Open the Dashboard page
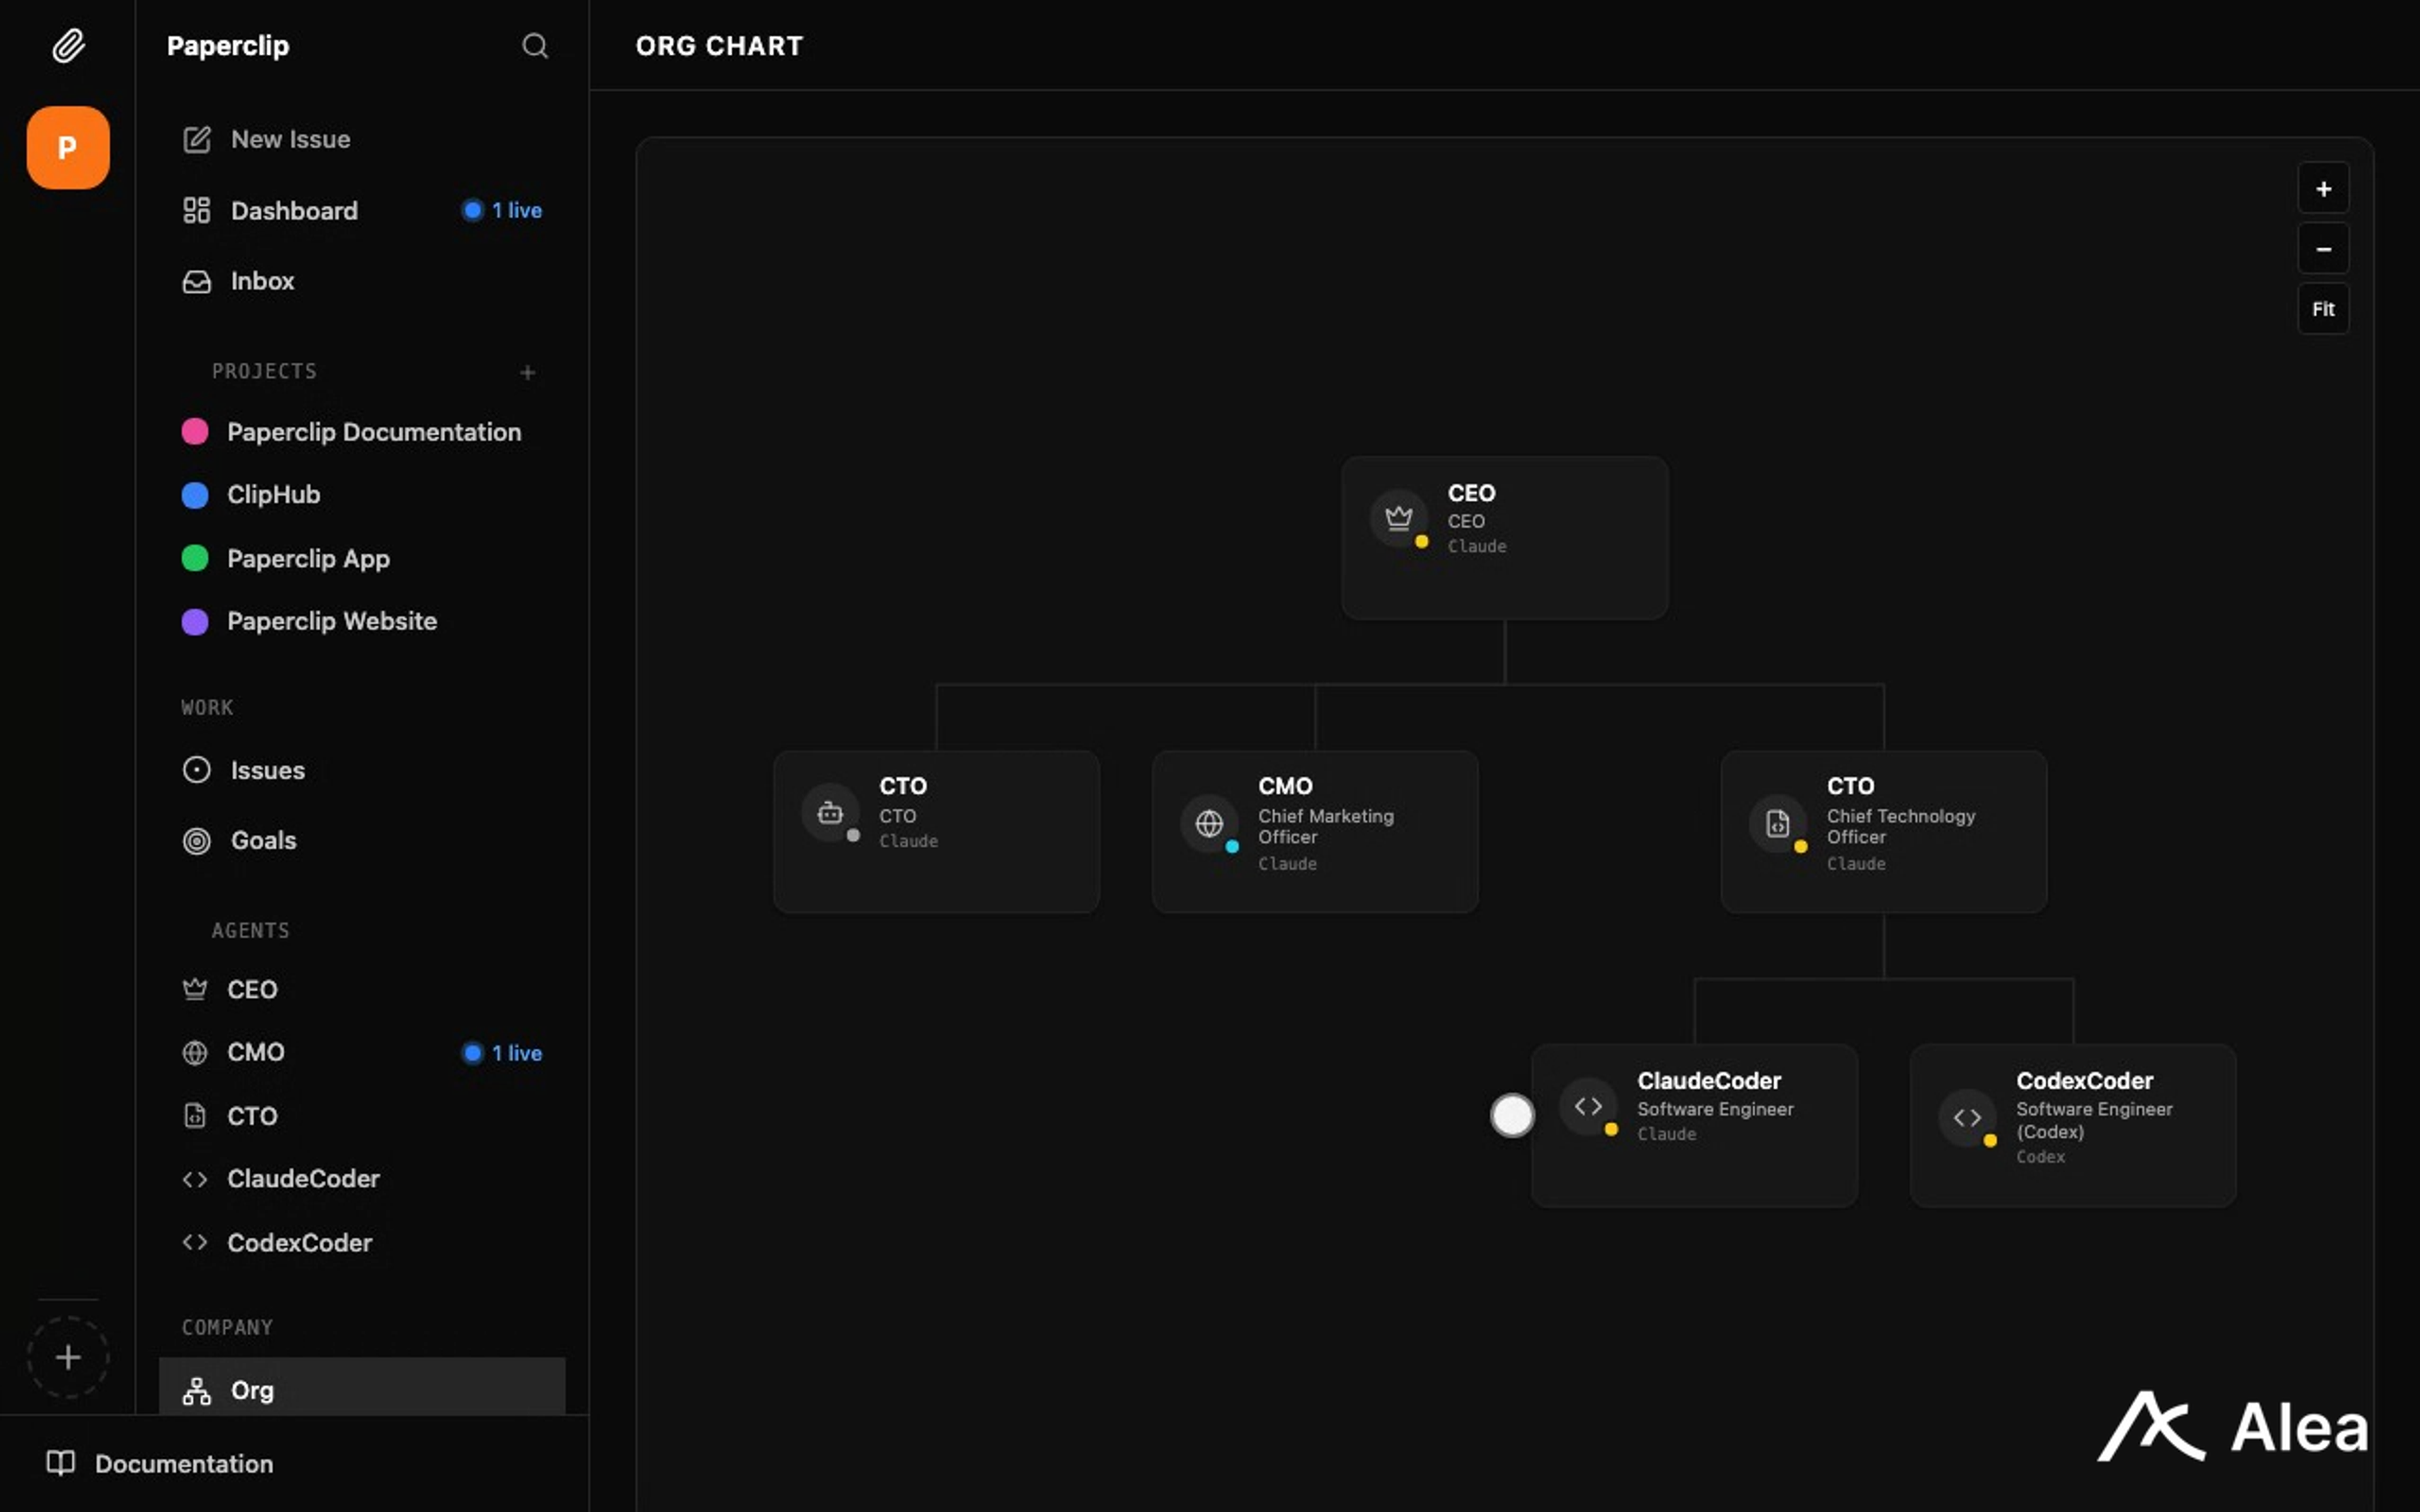The image size is (2420, 1512). click(293, 211)
